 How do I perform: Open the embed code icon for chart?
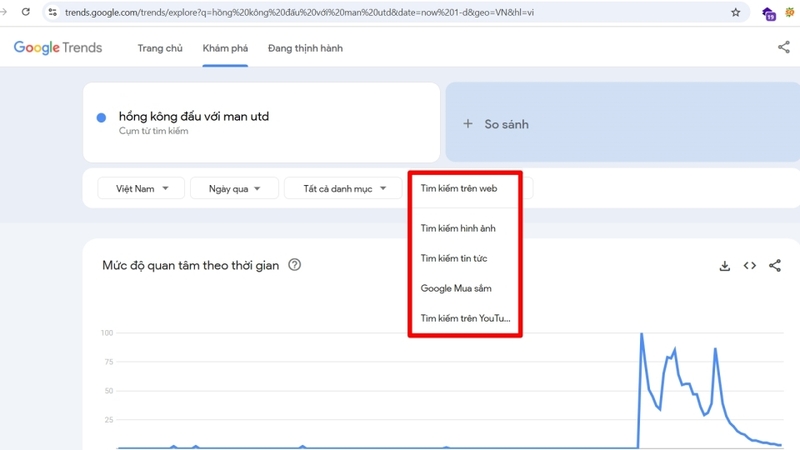749,265
